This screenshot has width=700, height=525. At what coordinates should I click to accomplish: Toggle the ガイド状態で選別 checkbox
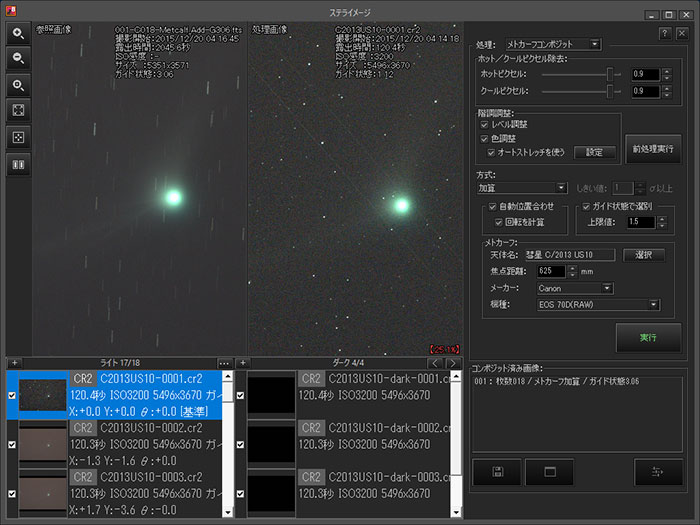(585, 207)
